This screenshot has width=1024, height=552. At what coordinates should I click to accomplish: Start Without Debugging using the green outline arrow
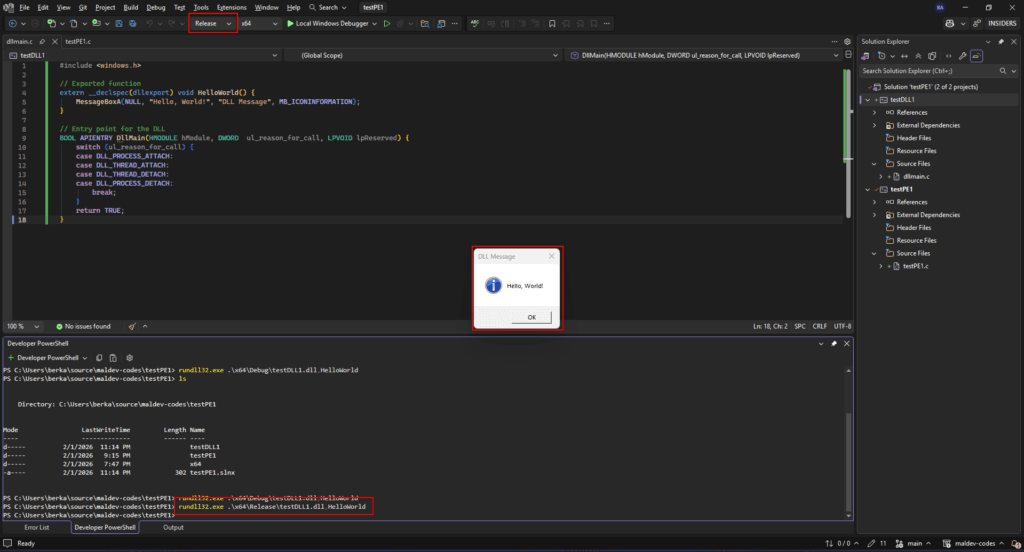click(387, 23)
